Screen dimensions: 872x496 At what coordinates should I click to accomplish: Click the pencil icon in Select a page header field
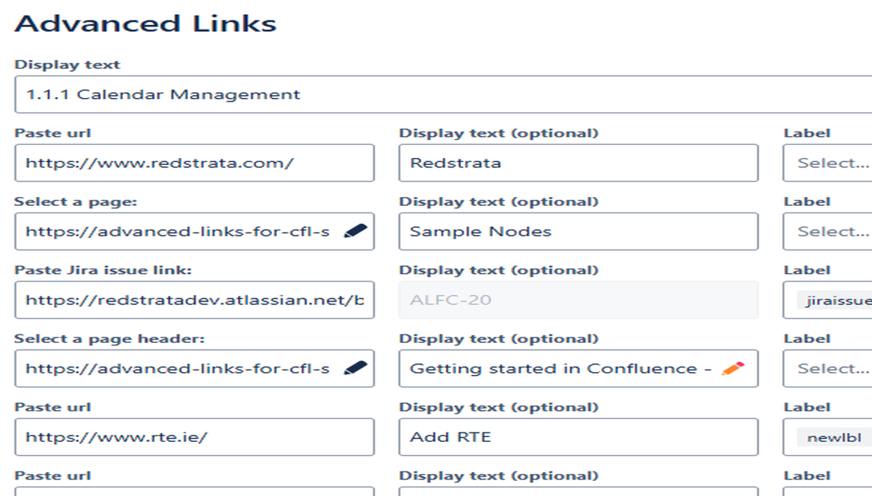(x=355, y=368)
